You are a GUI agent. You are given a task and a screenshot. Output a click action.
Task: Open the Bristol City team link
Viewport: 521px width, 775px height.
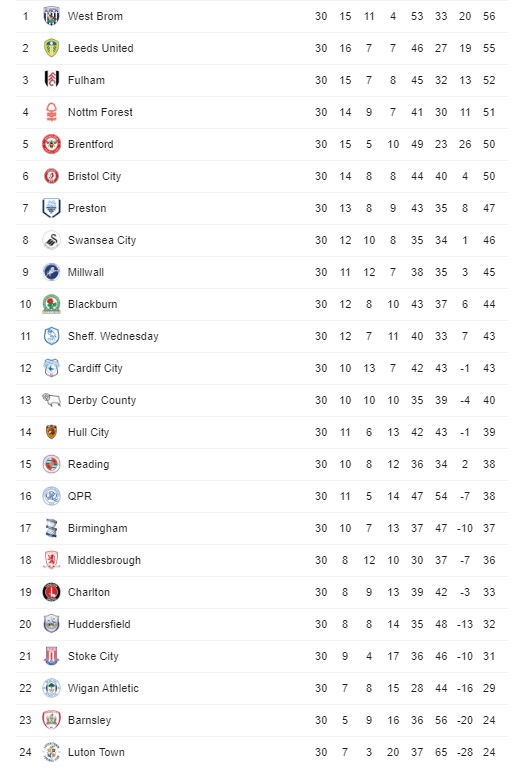pos(94,176)
